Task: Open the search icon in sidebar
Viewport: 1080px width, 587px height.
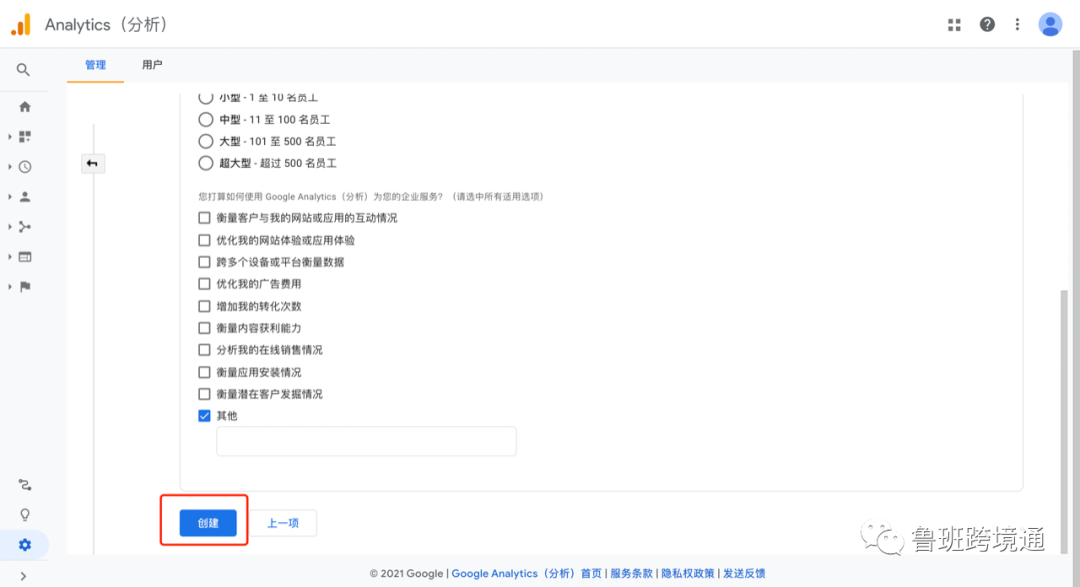Action: (24, 69)
